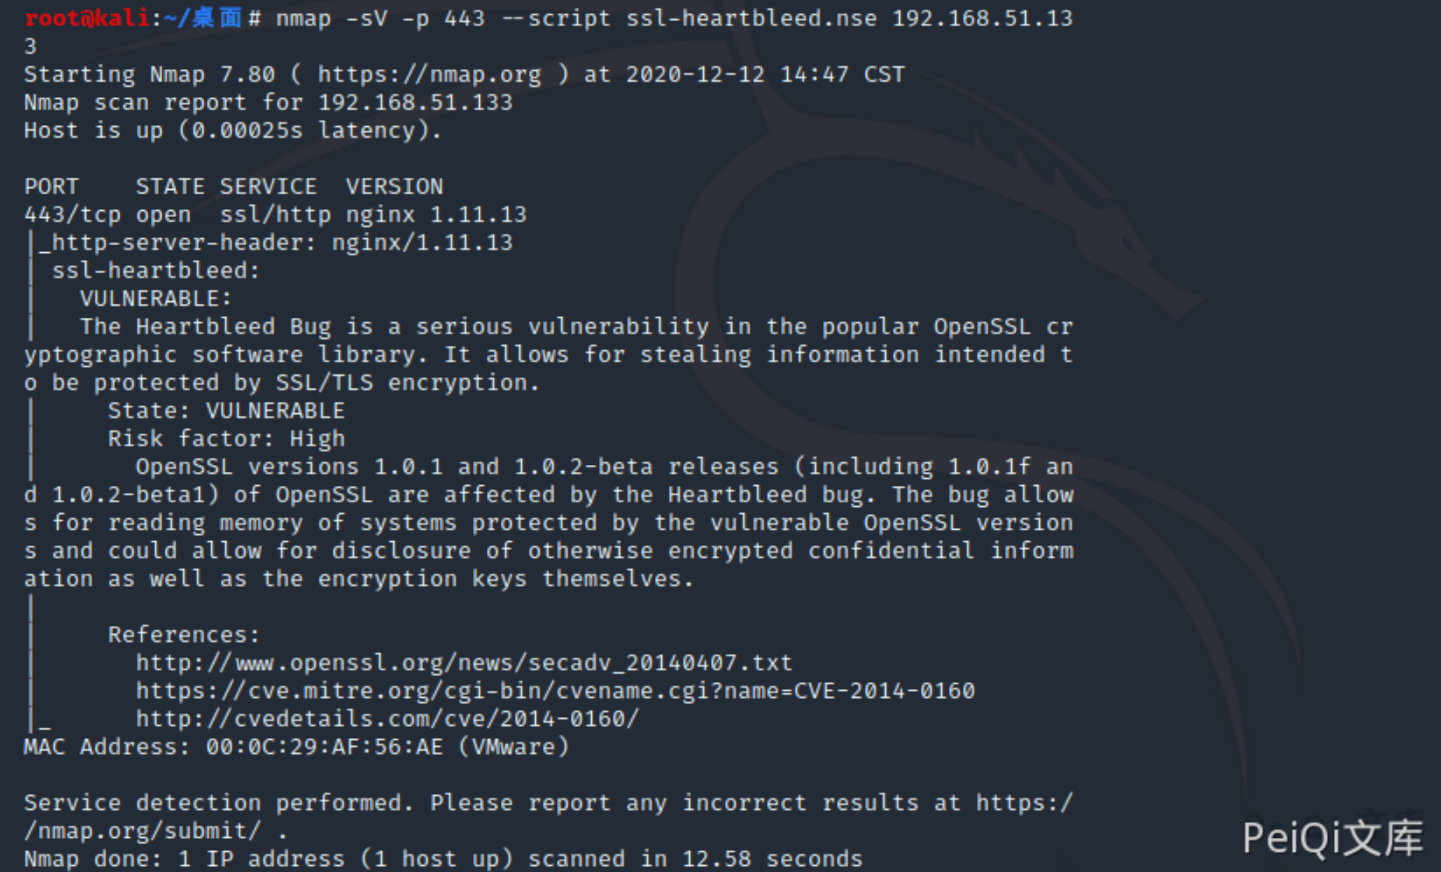Click the PeiQi文库 watermark
1441x872 pixels.
coord(1332,838)
